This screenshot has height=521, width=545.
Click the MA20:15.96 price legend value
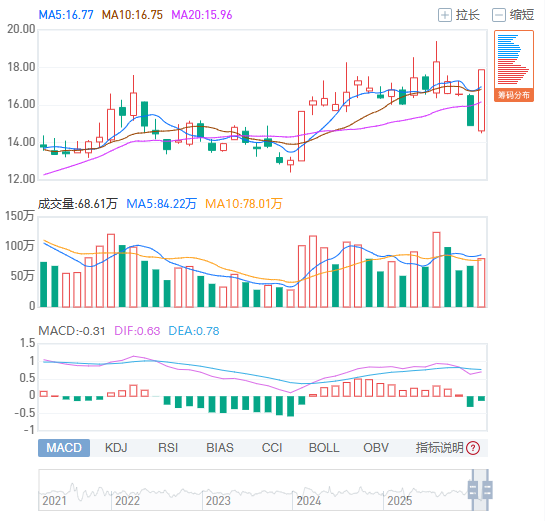pyautogui.click(x=202, y=15)
